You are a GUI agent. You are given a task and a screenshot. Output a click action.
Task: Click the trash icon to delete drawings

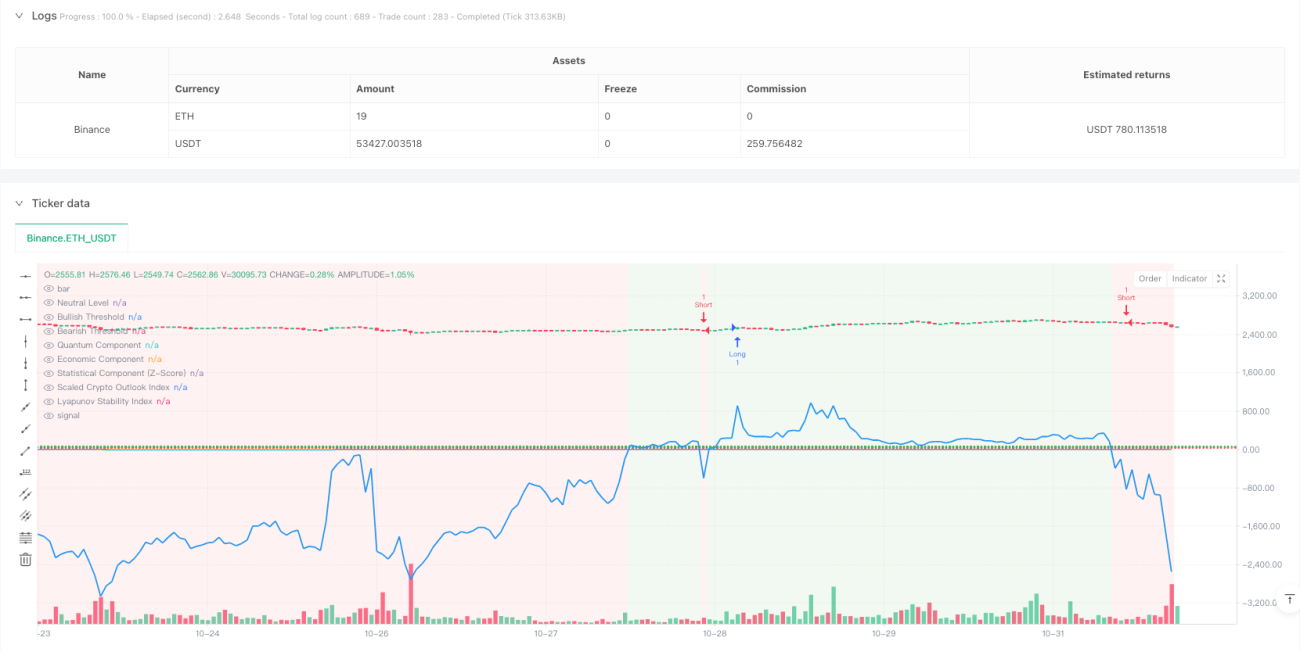[25, 560]
